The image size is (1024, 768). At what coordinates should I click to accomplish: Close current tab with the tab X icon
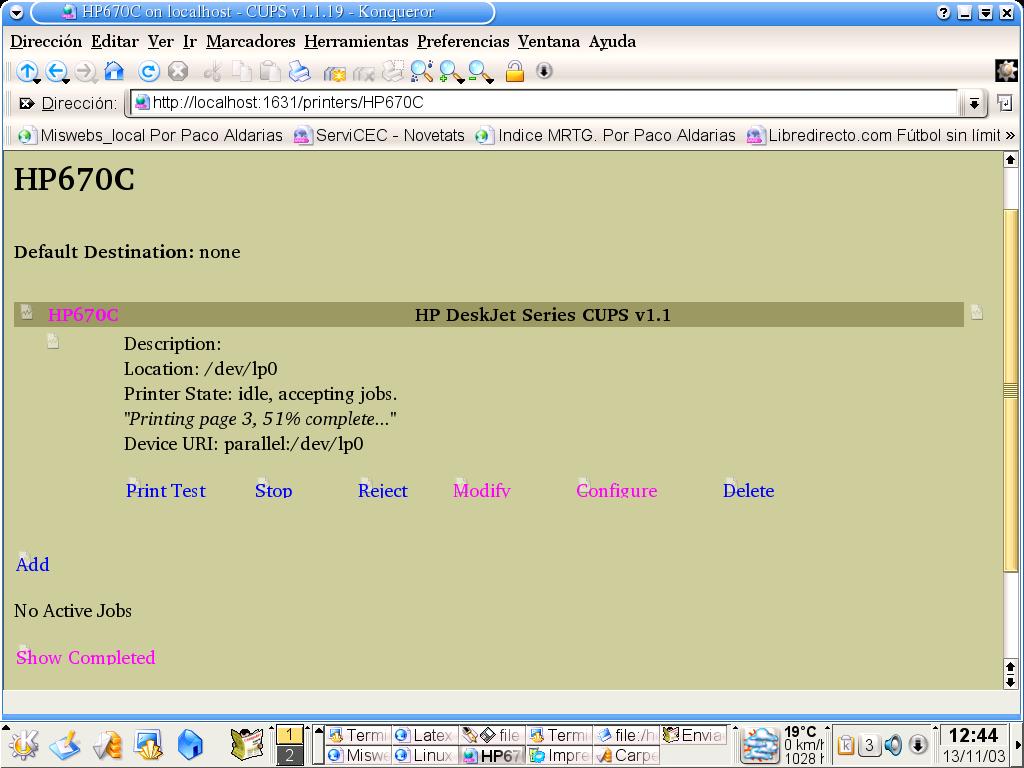coord(364,72)
